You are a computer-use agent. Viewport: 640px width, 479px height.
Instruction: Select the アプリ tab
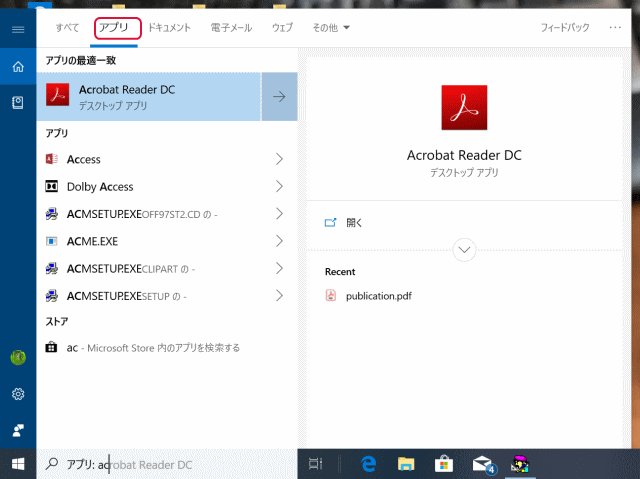114,27
